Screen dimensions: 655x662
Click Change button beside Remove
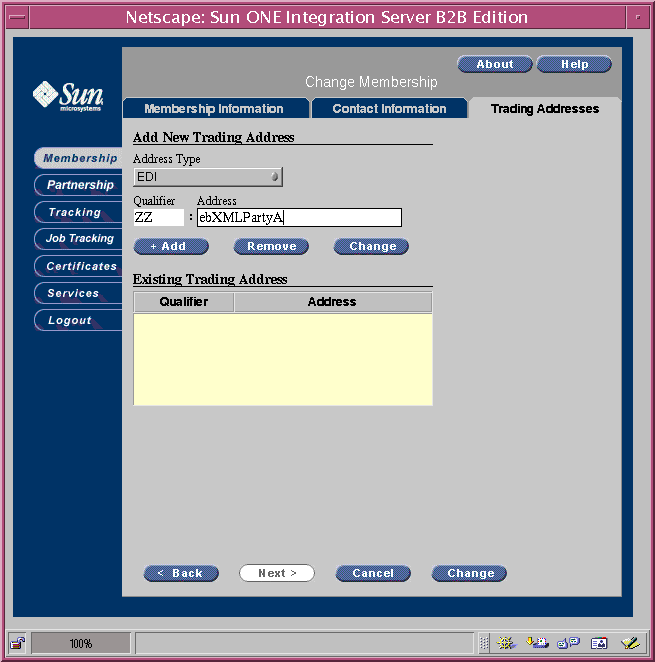(371, 246)
